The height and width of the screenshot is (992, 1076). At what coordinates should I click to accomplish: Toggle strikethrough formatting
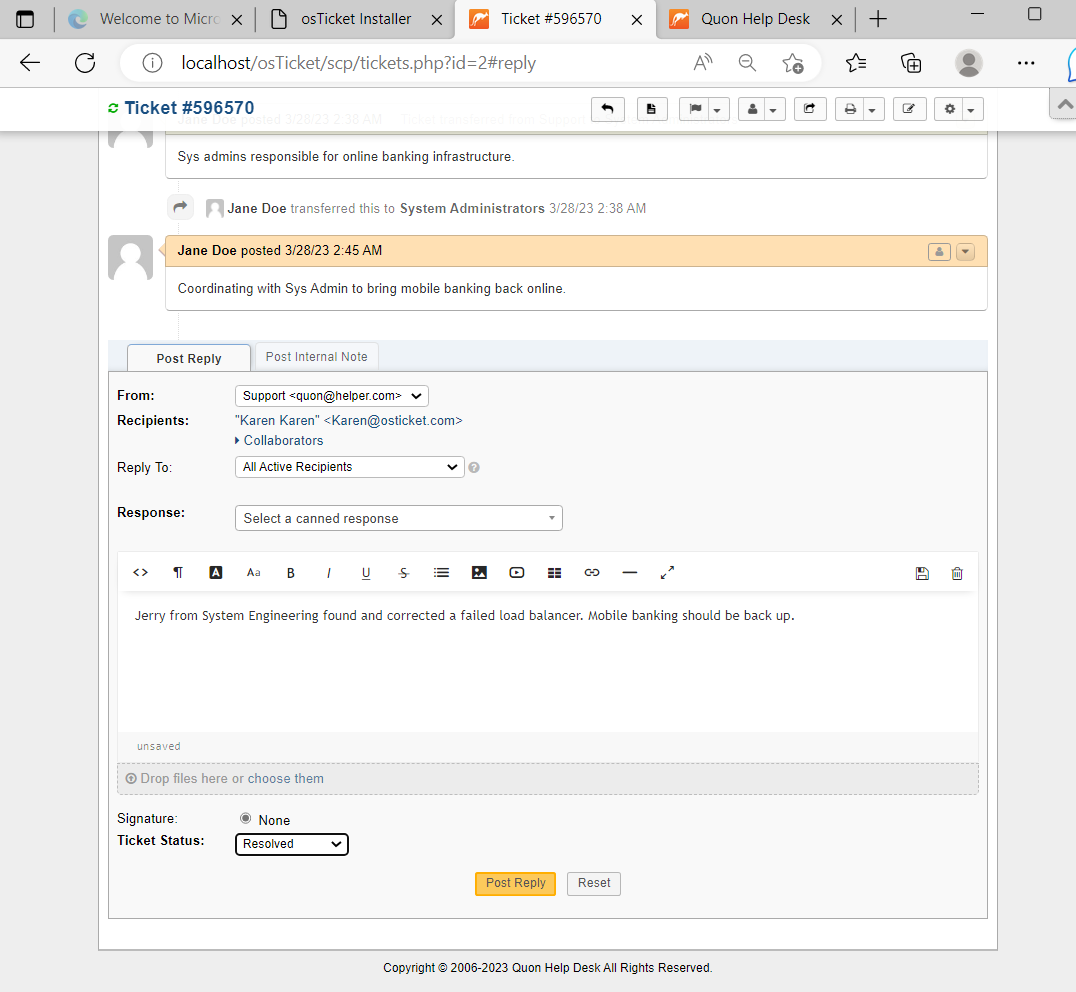404,572
